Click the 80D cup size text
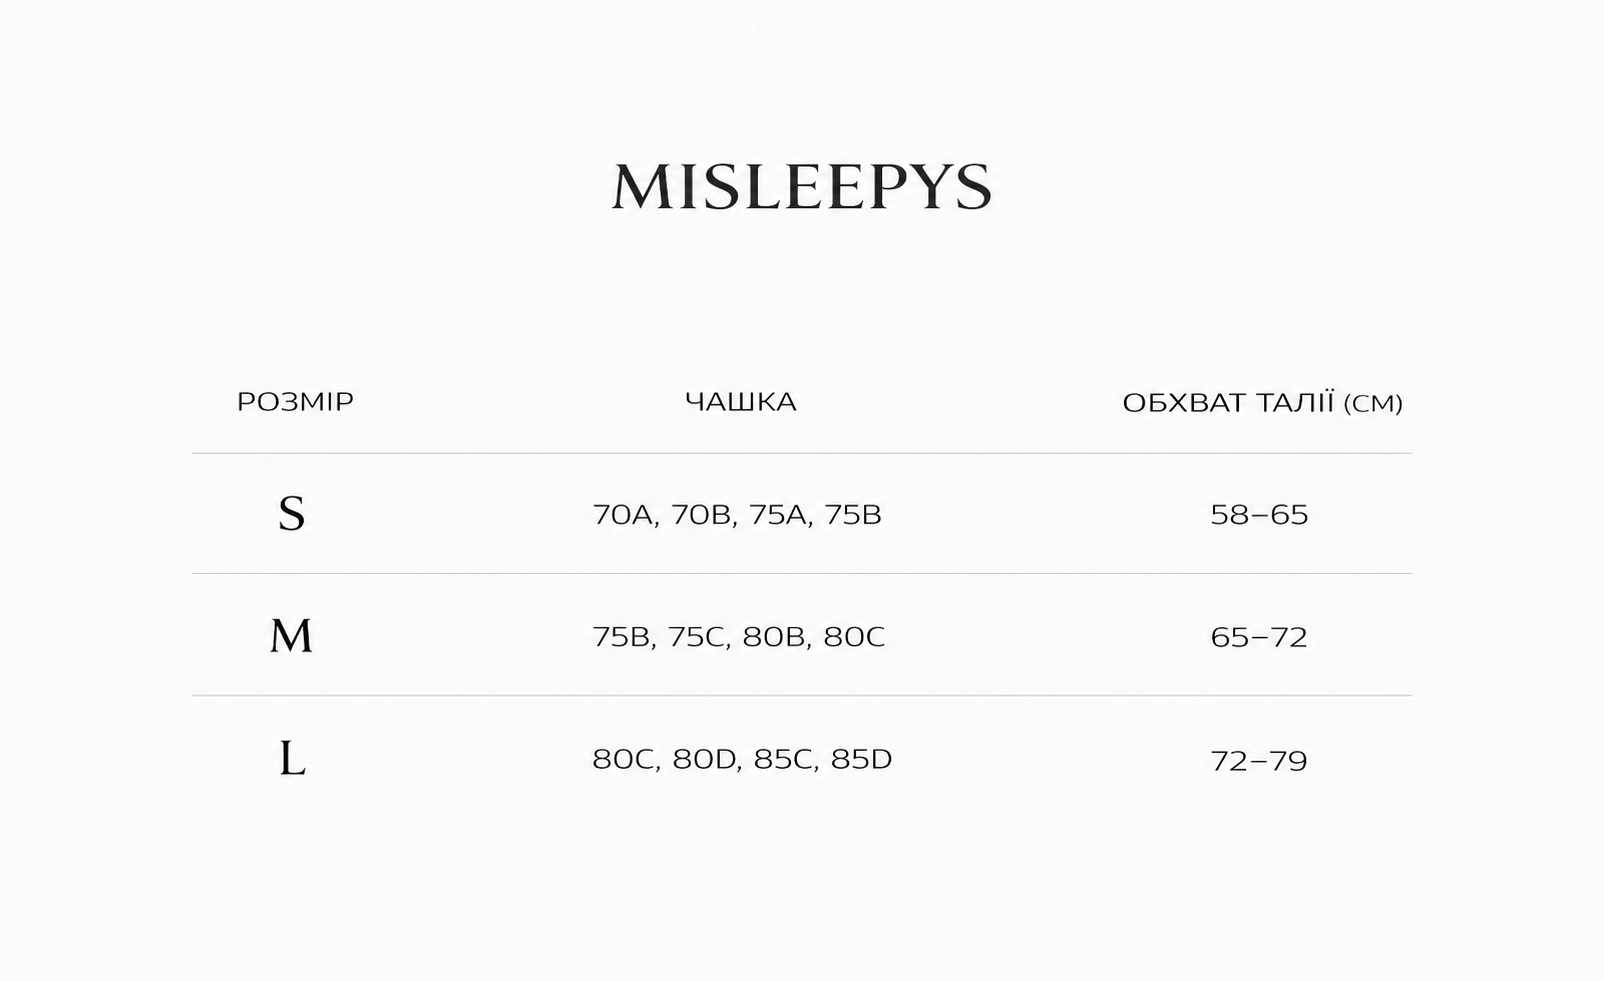Image resolution: width=1604 pixels, height=981 pixels. point(705,760)
